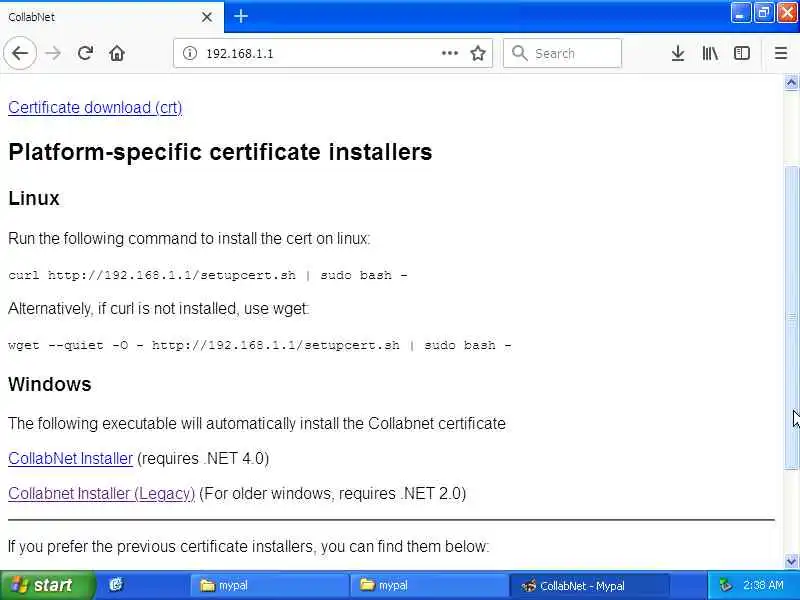Open the page actions three-dot menu
The width and height of the screenshot is (800, 600).
click(x=449, y=53)
